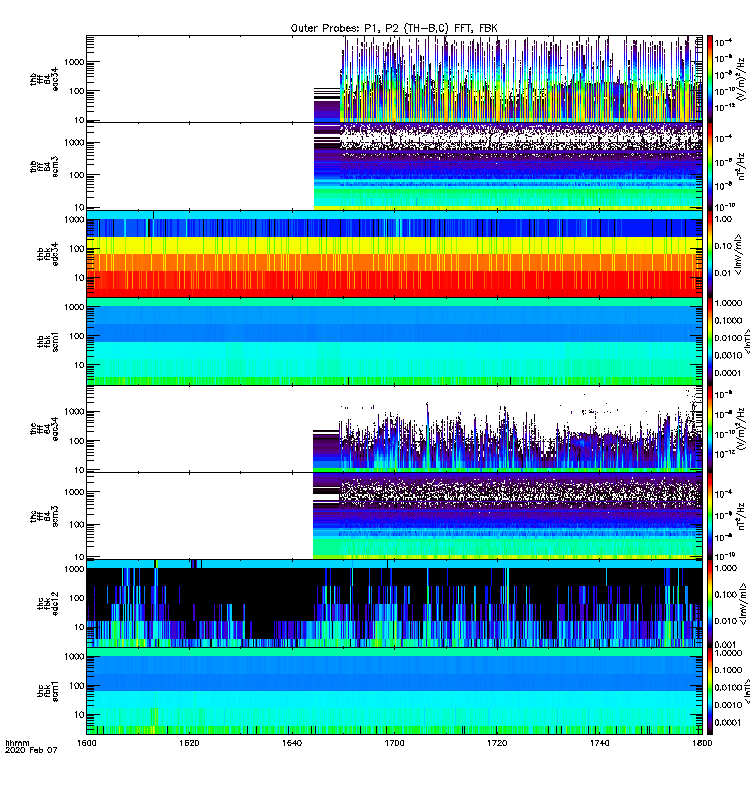750x800 pixels.
Task: Click the color bar beside thc fbk scm1 panel
Action: (710, 691)
